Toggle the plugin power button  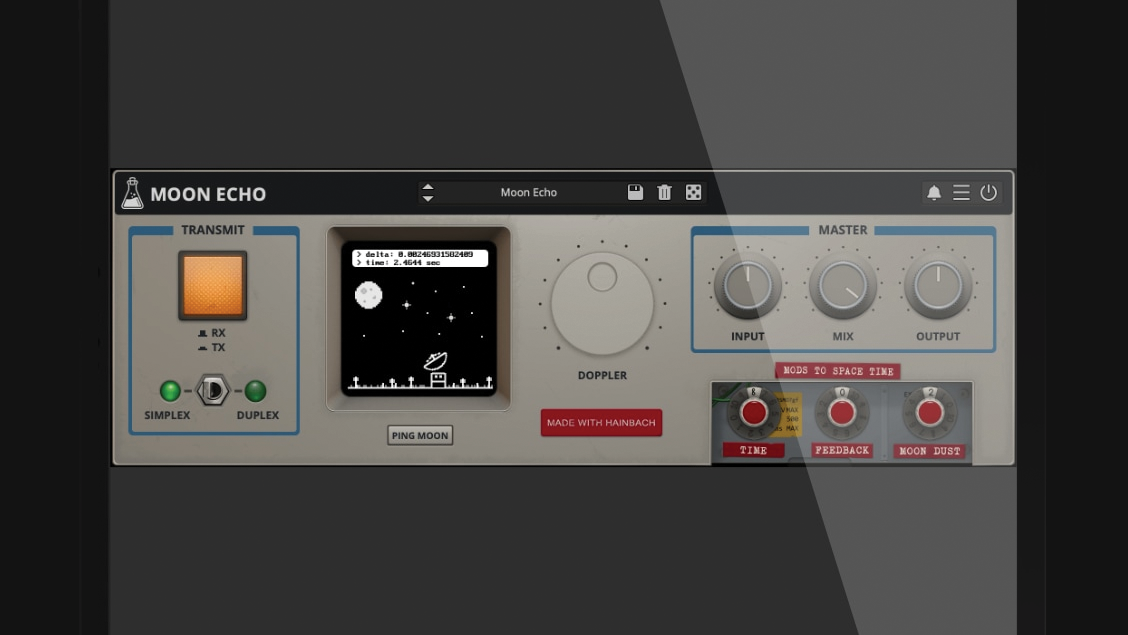[989, 192]
